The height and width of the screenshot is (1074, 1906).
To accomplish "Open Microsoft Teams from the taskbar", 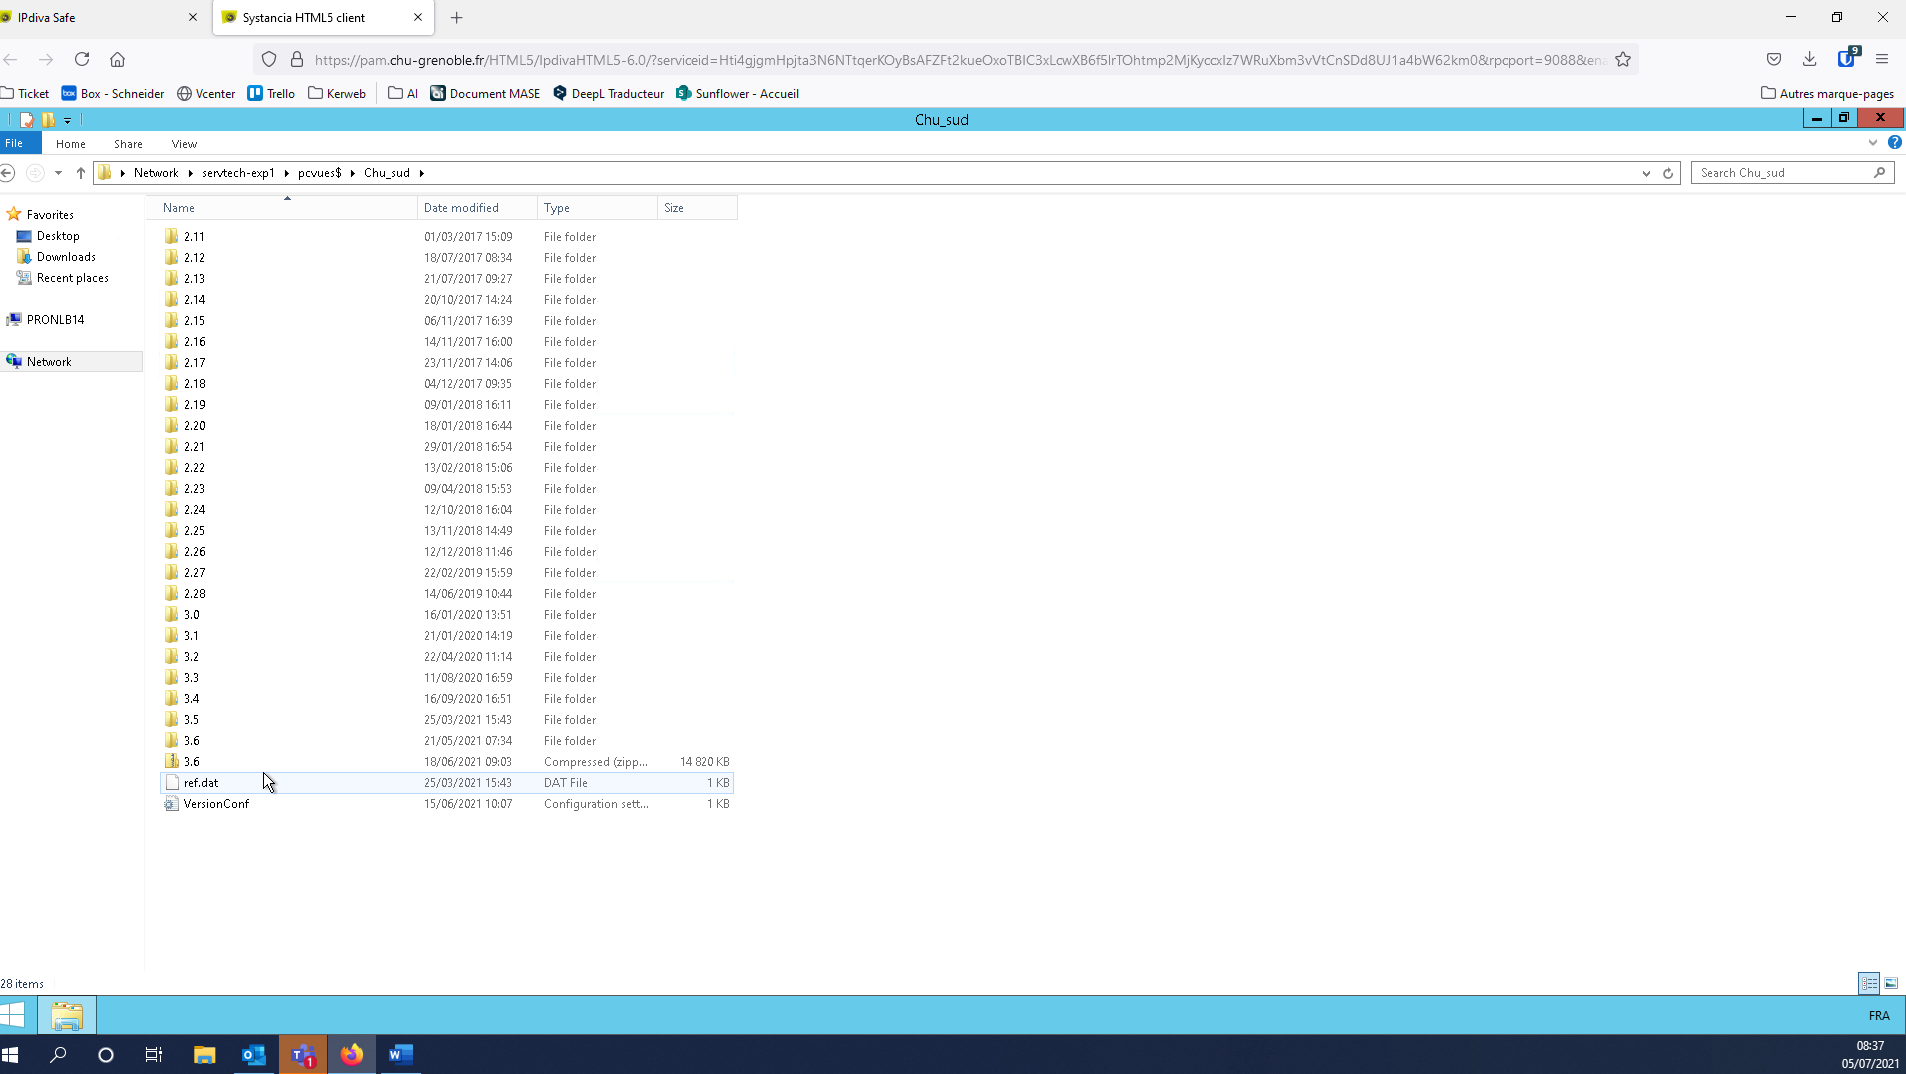I will [x=303, y=1055].
